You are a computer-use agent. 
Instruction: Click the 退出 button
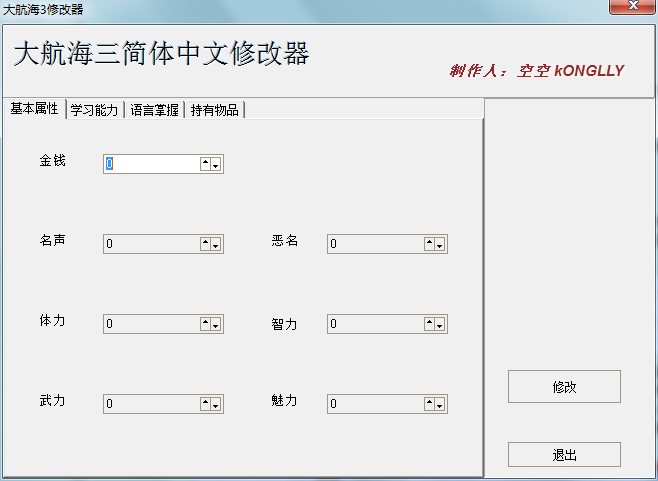click(564, 455)
